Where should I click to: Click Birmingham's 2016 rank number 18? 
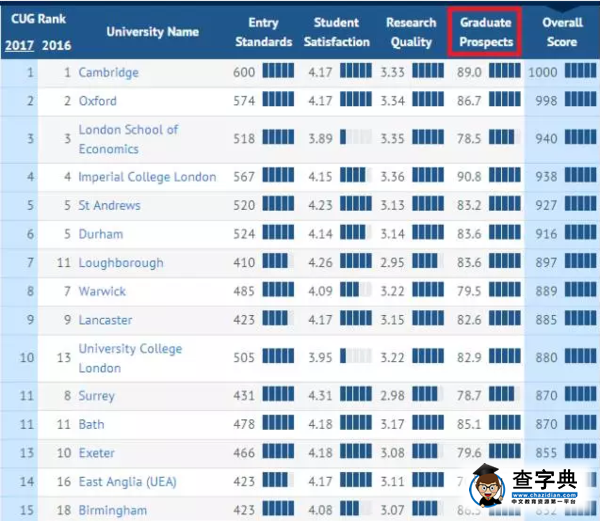tap(64, 510)
